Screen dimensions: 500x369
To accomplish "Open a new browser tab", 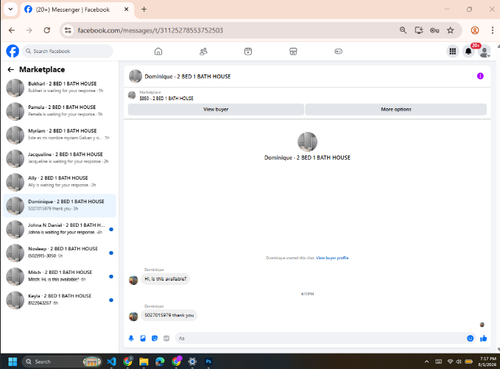I will tap(144, 9).
